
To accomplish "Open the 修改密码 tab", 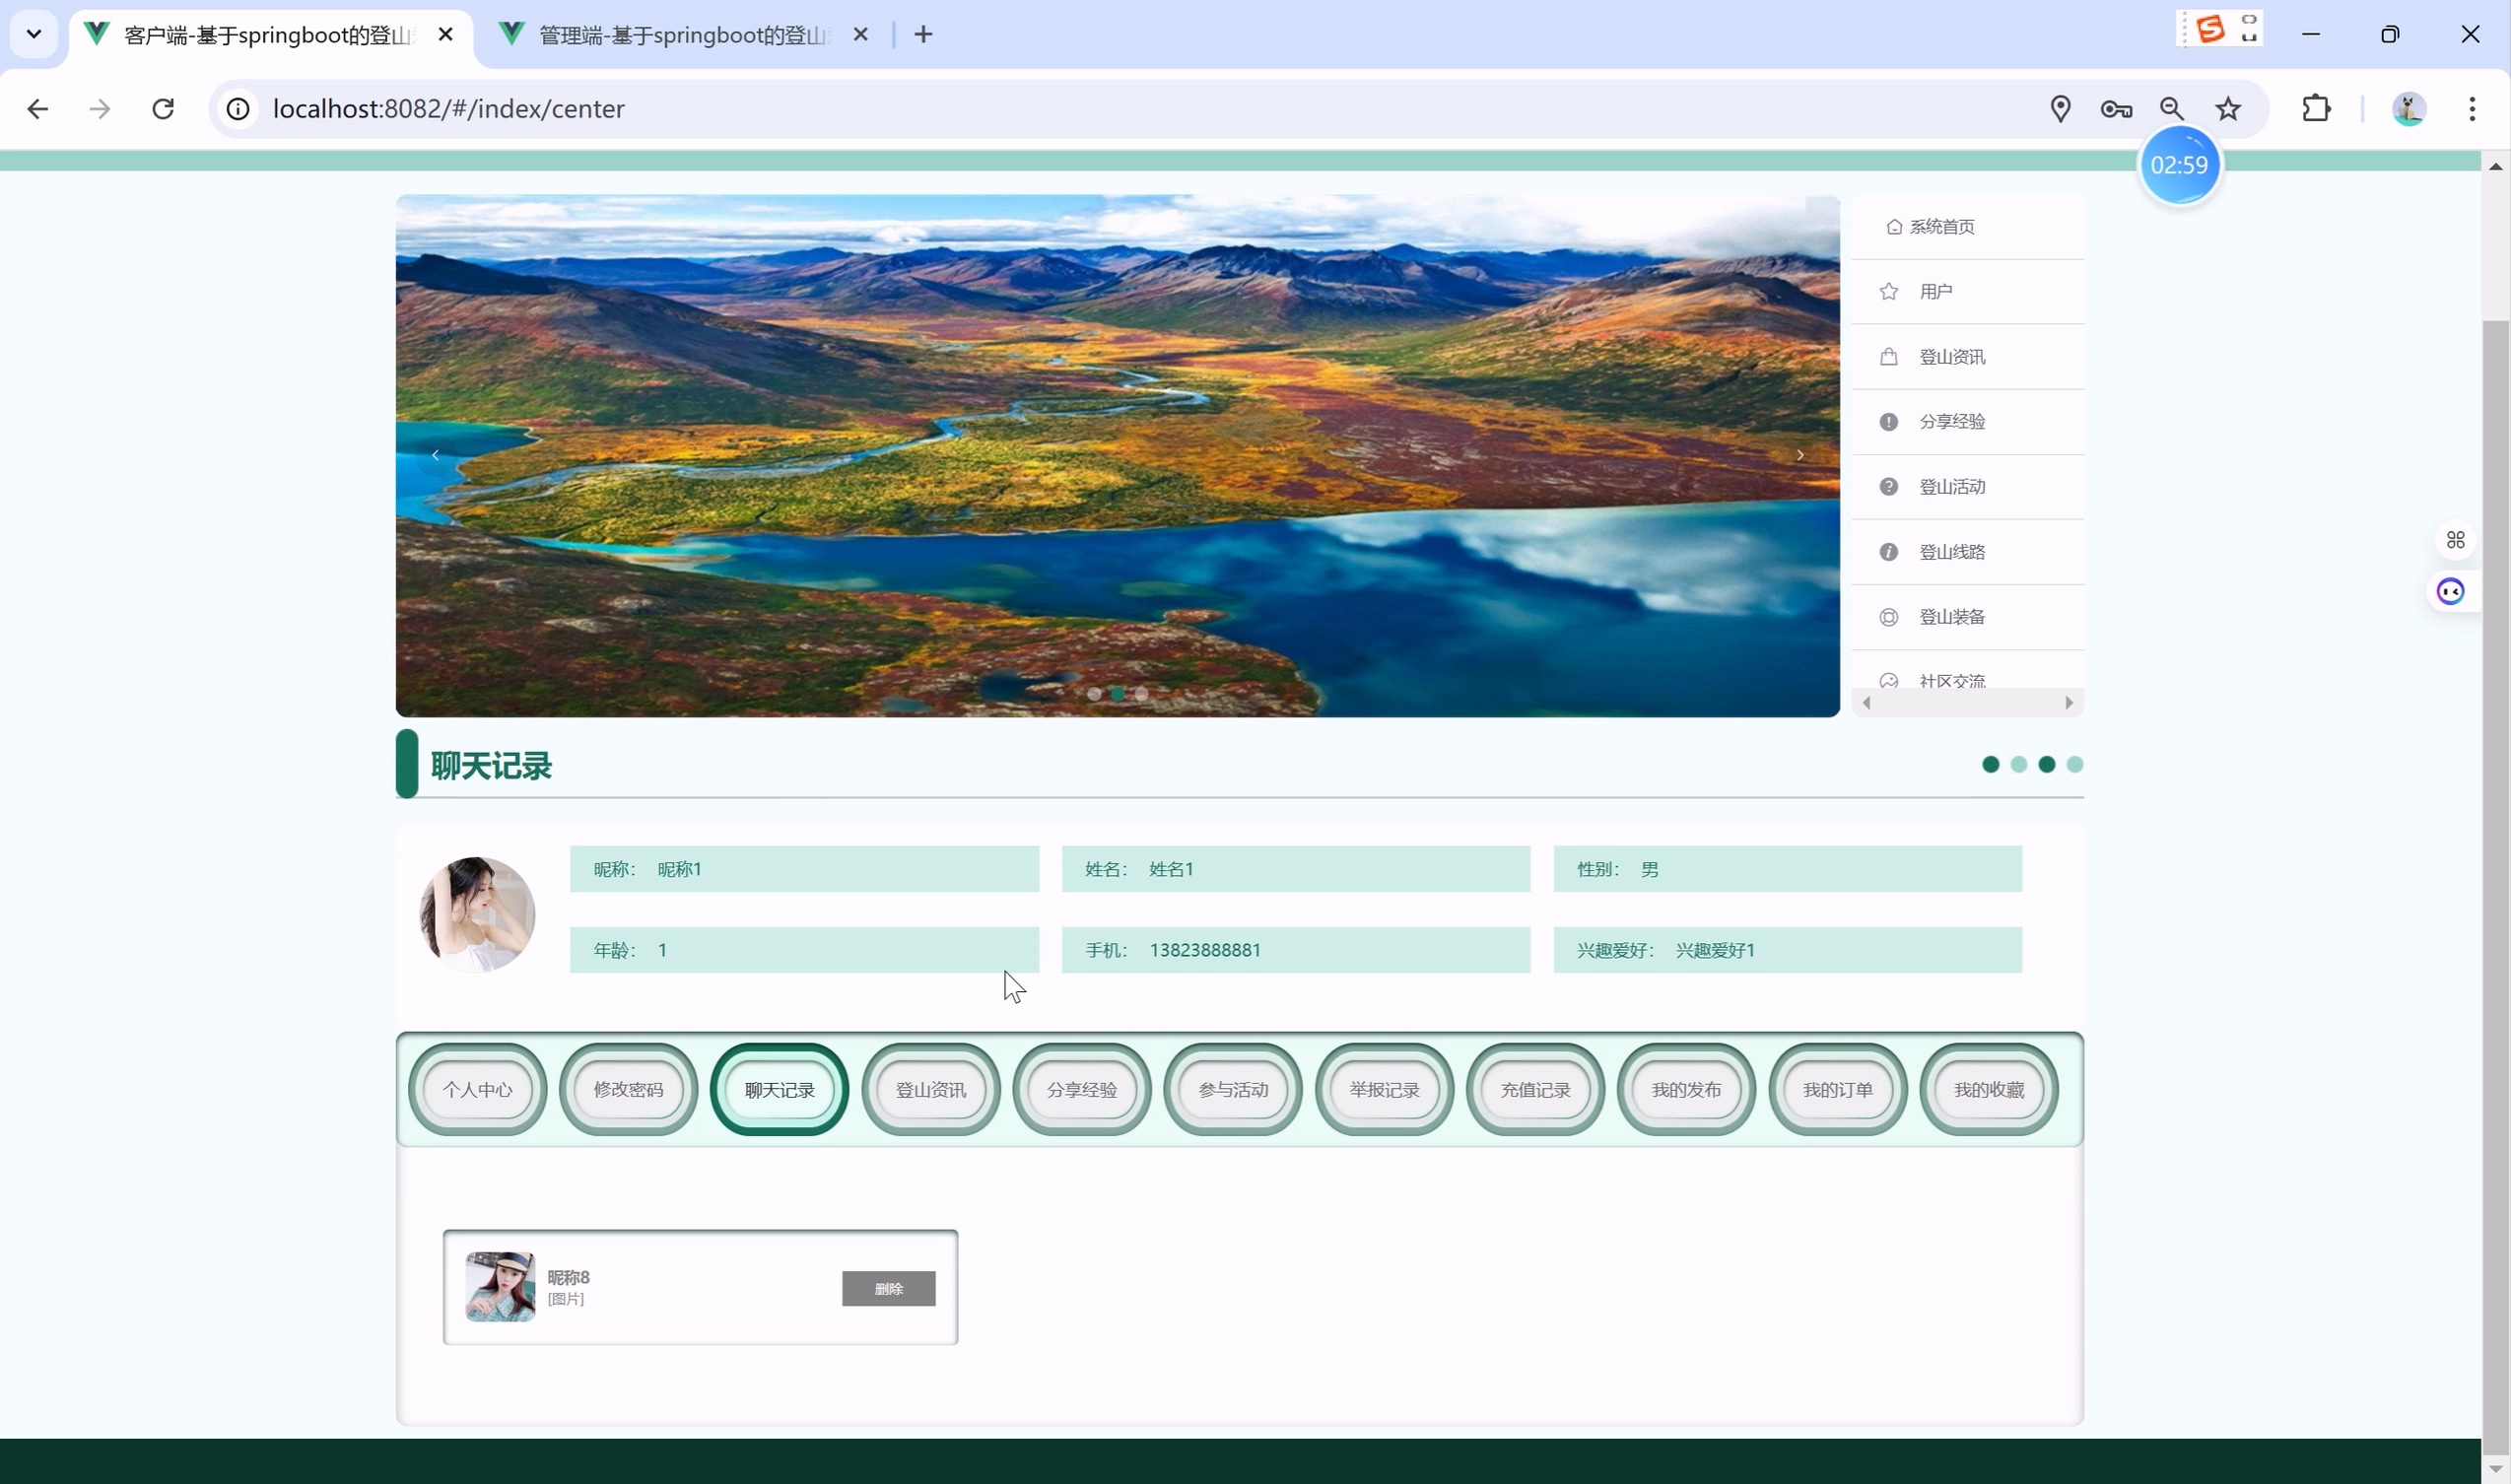I will pyautogui.click(x=628, y=1090).
